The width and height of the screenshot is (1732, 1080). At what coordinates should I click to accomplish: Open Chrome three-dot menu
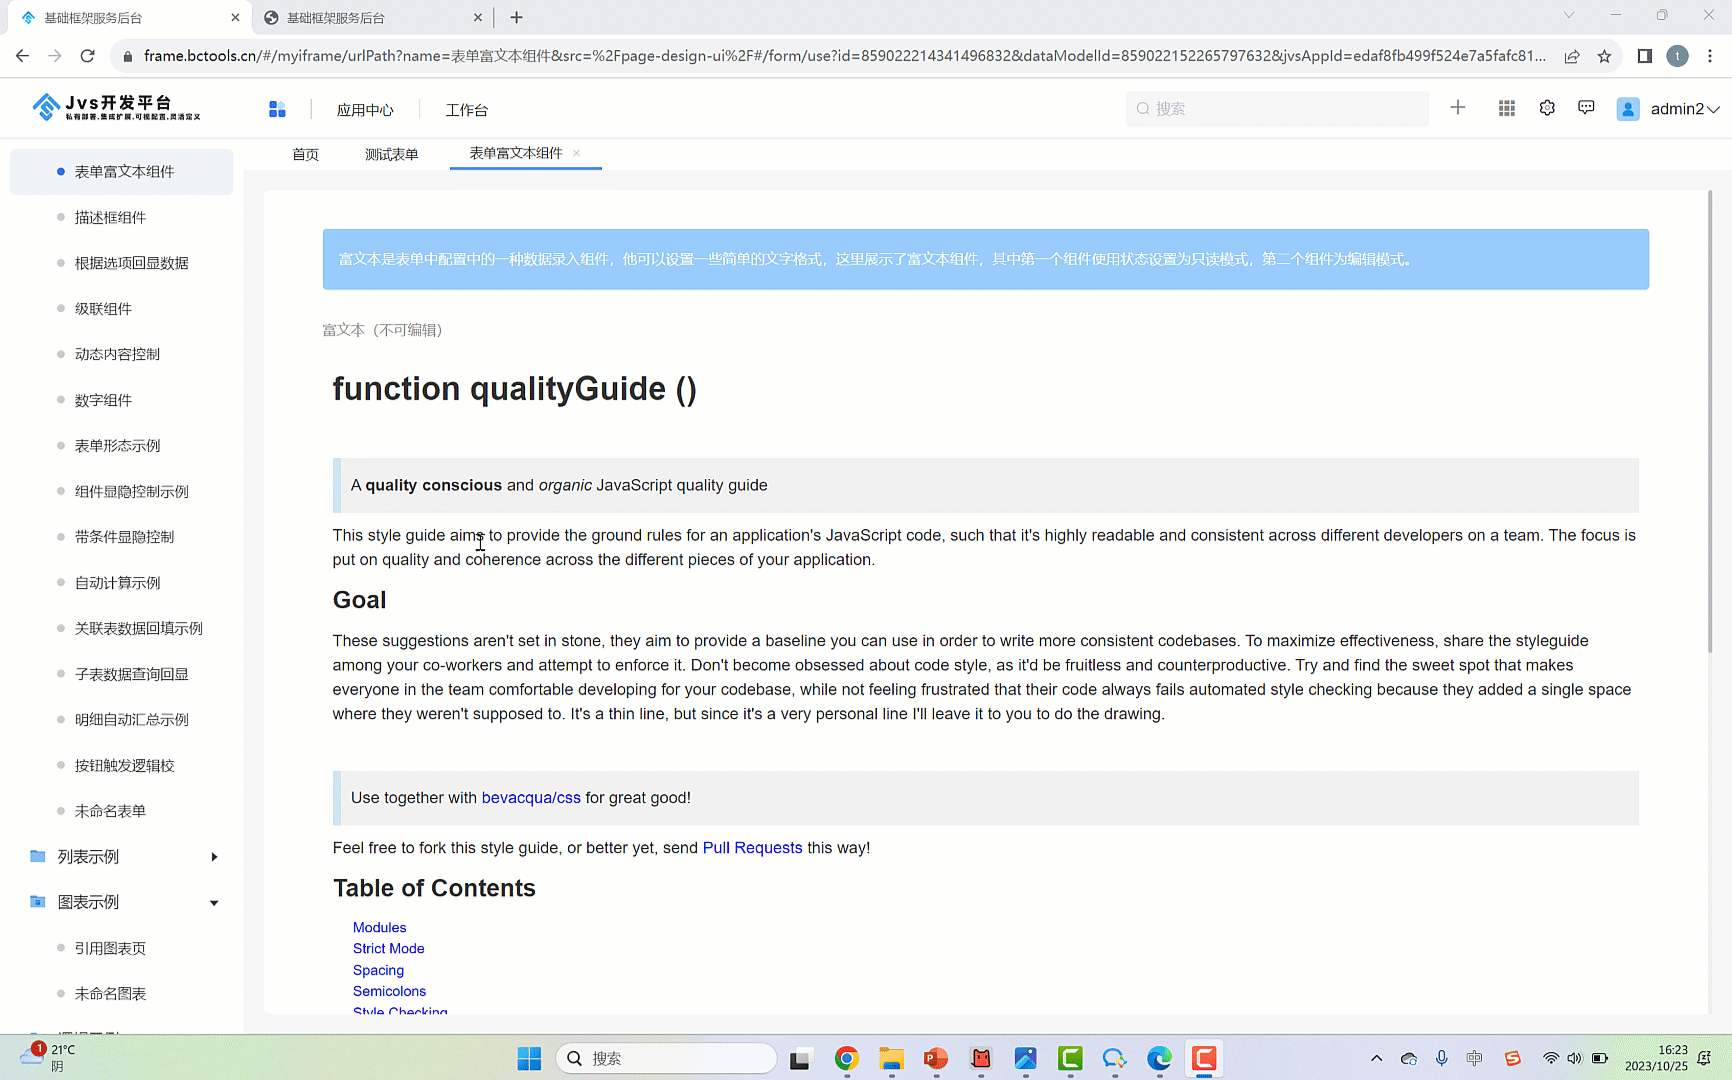click(x=1710, y=56)
